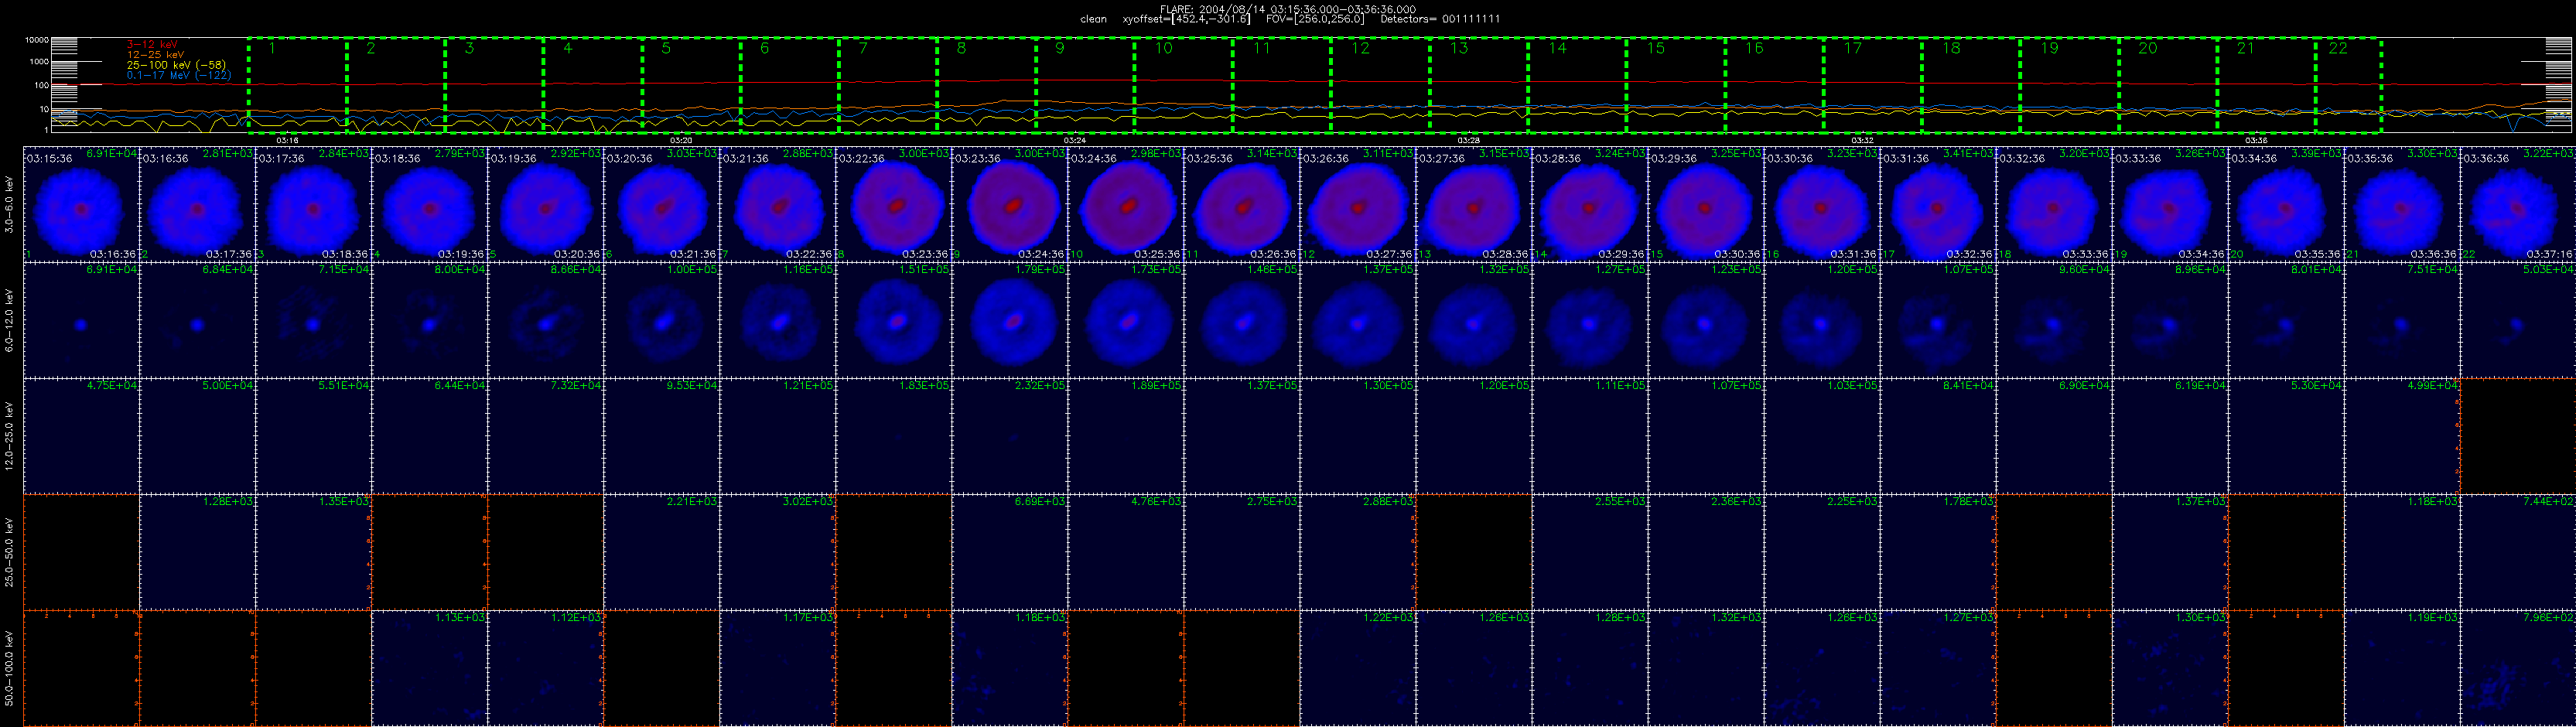Click the '3.0-6.0 keV' row label

point(10,206)
